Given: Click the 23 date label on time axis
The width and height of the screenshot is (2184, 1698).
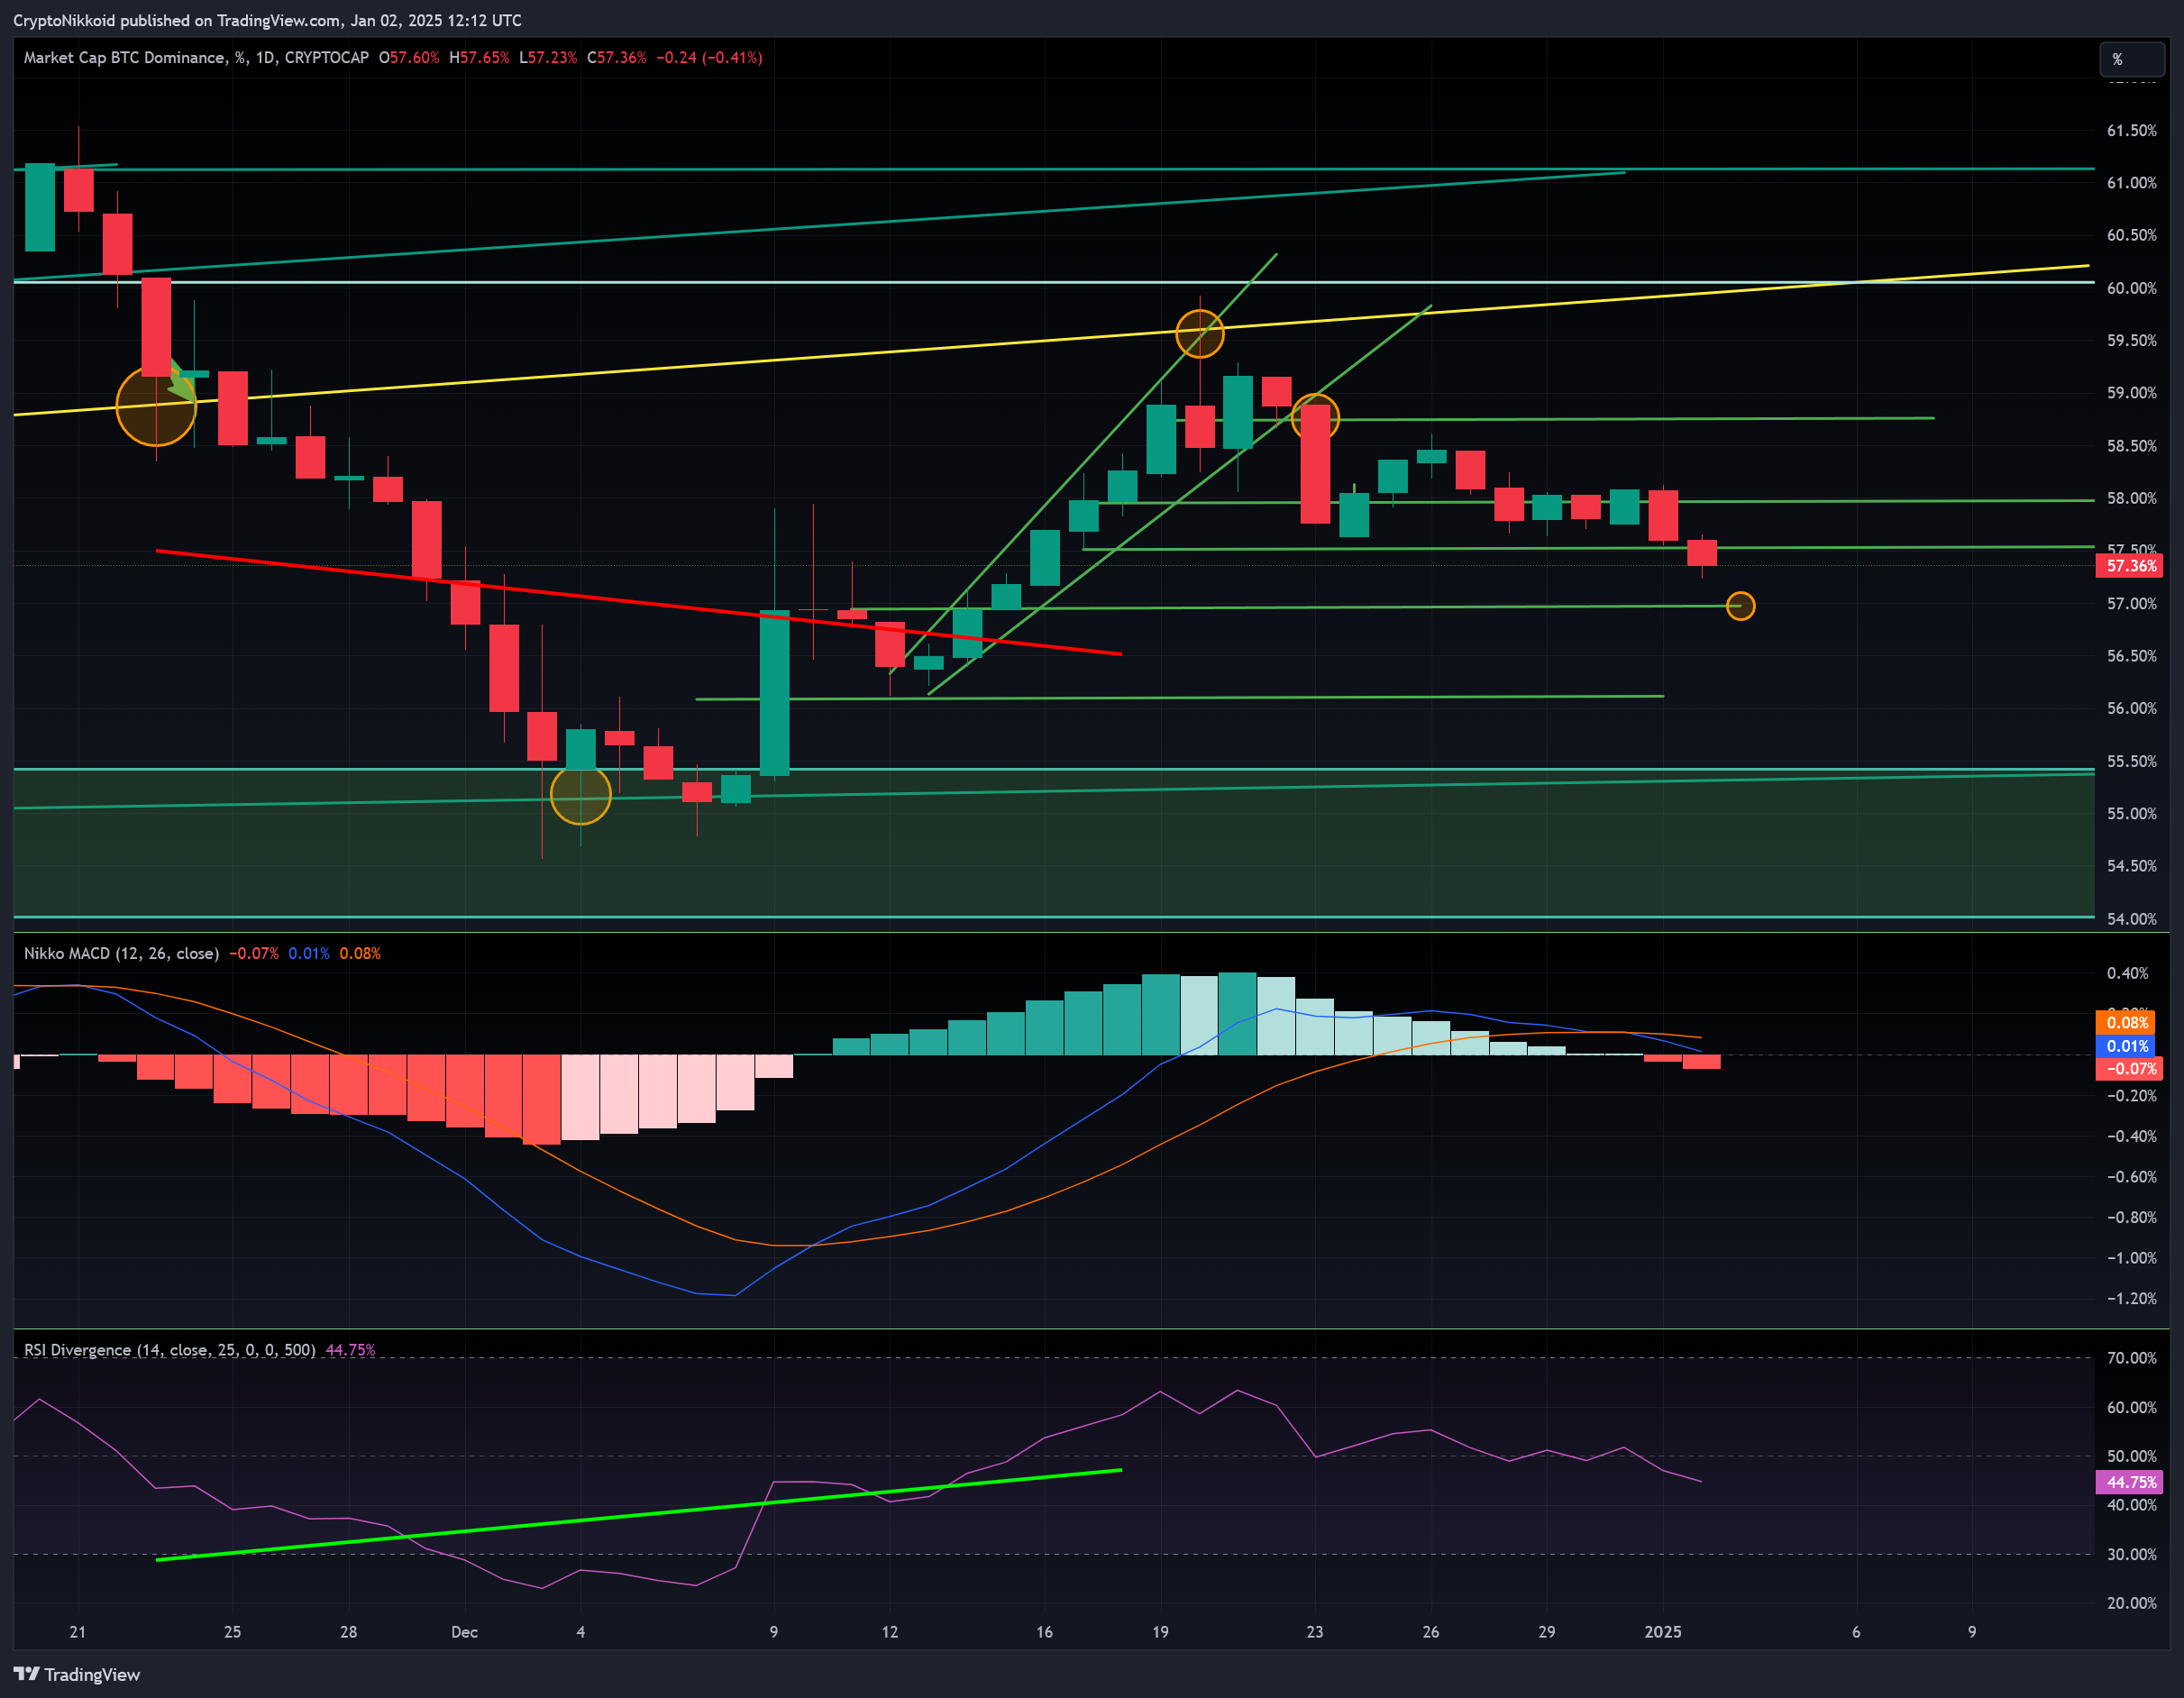Looking at the screenshot, I should point(1314,1632).
